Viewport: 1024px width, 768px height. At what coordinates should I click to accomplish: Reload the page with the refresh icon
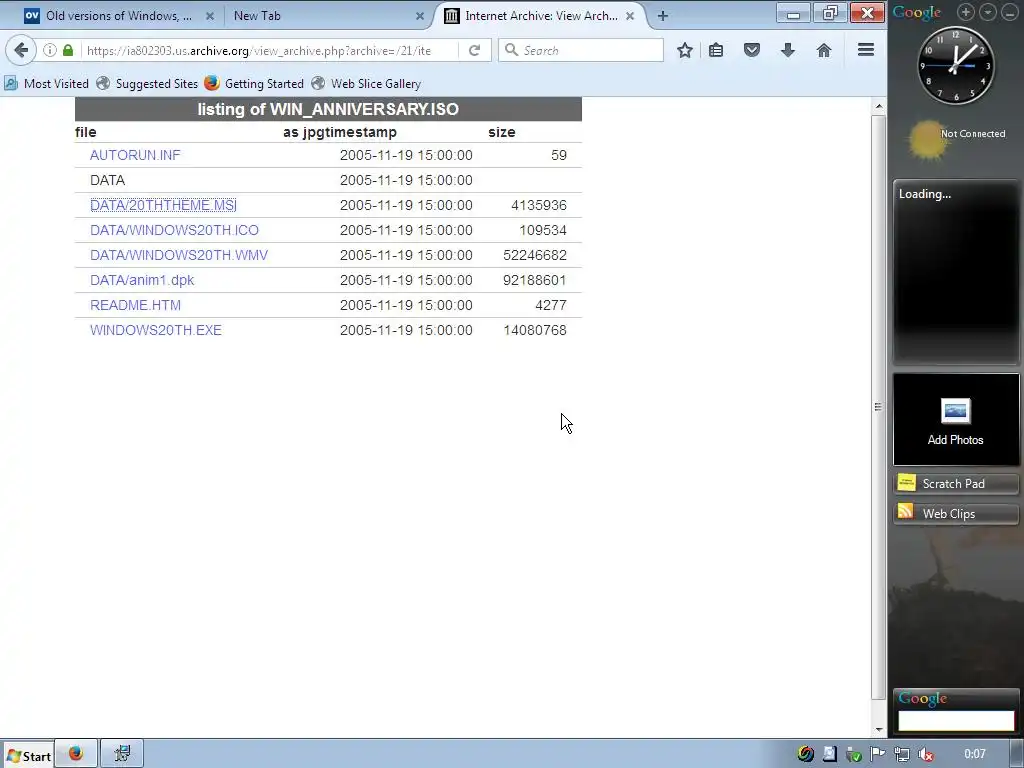(x=475, y=50)
